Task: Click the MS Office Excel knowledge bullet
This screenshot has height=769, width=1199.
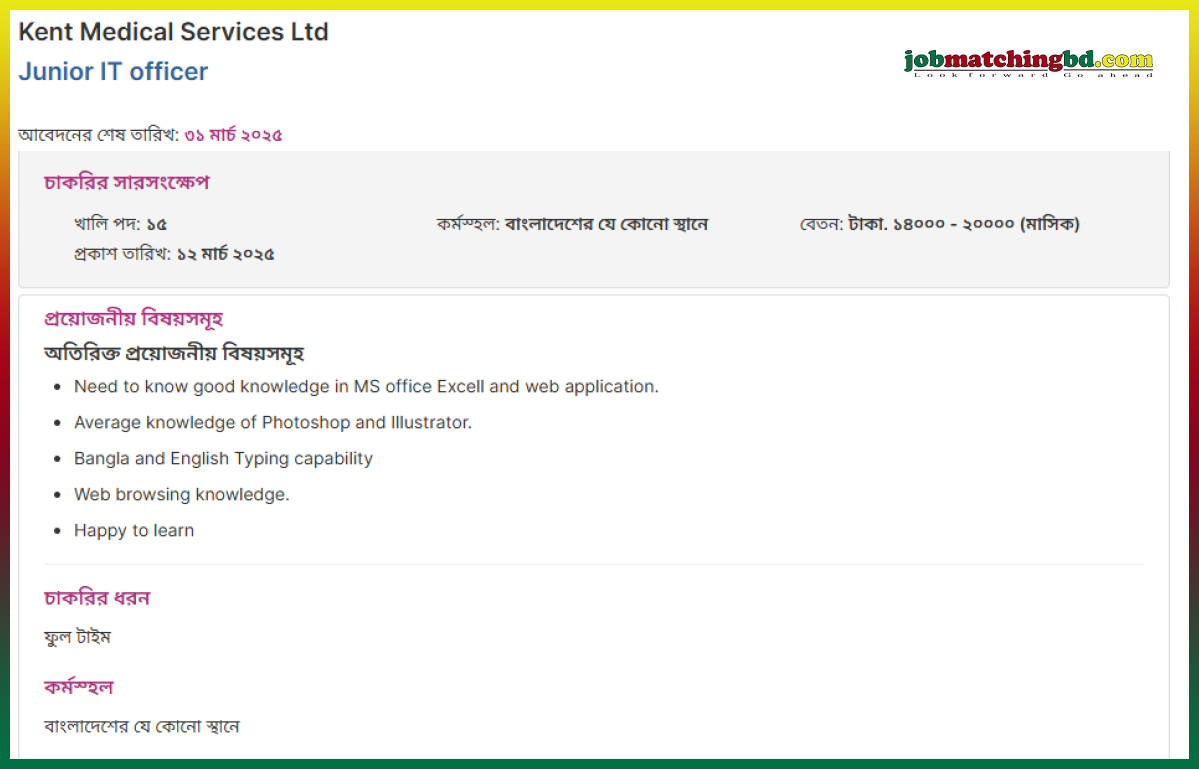Action: tap(366, 386)
